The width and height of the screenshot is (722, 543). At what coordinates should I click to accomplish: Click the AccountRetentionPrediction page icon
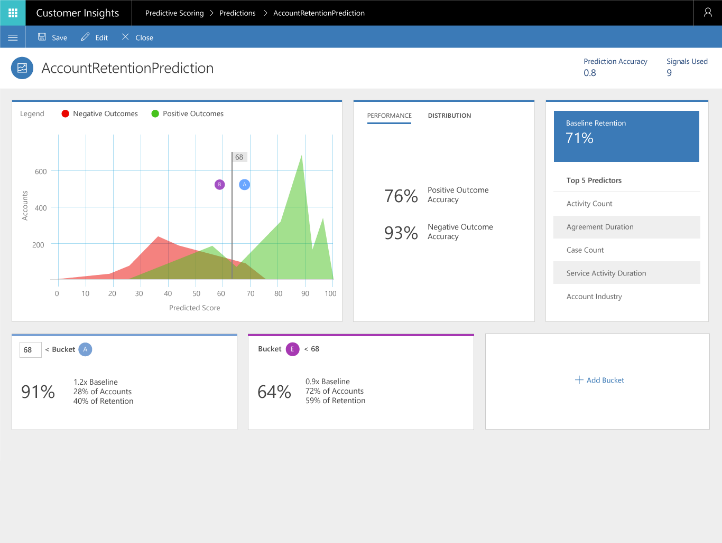(x=22, y=68)
